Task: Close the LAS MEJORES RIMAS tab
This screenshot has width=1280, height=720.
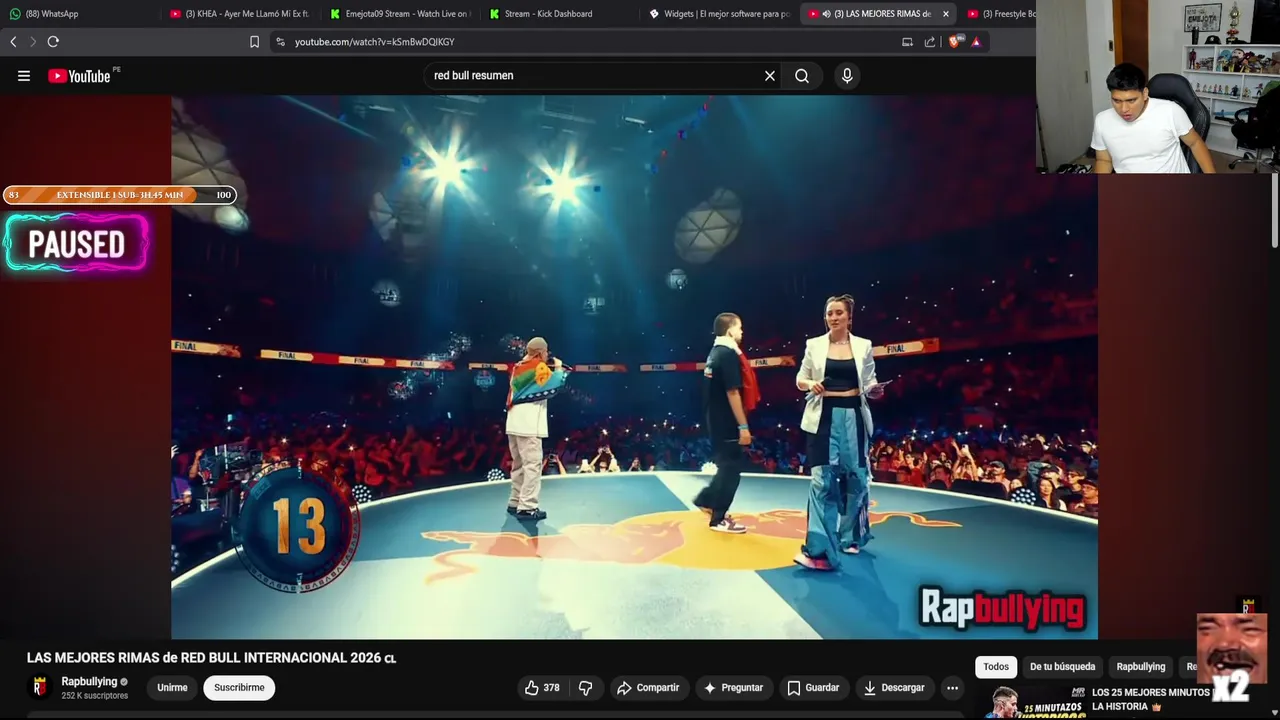Action: click(946, 14)
